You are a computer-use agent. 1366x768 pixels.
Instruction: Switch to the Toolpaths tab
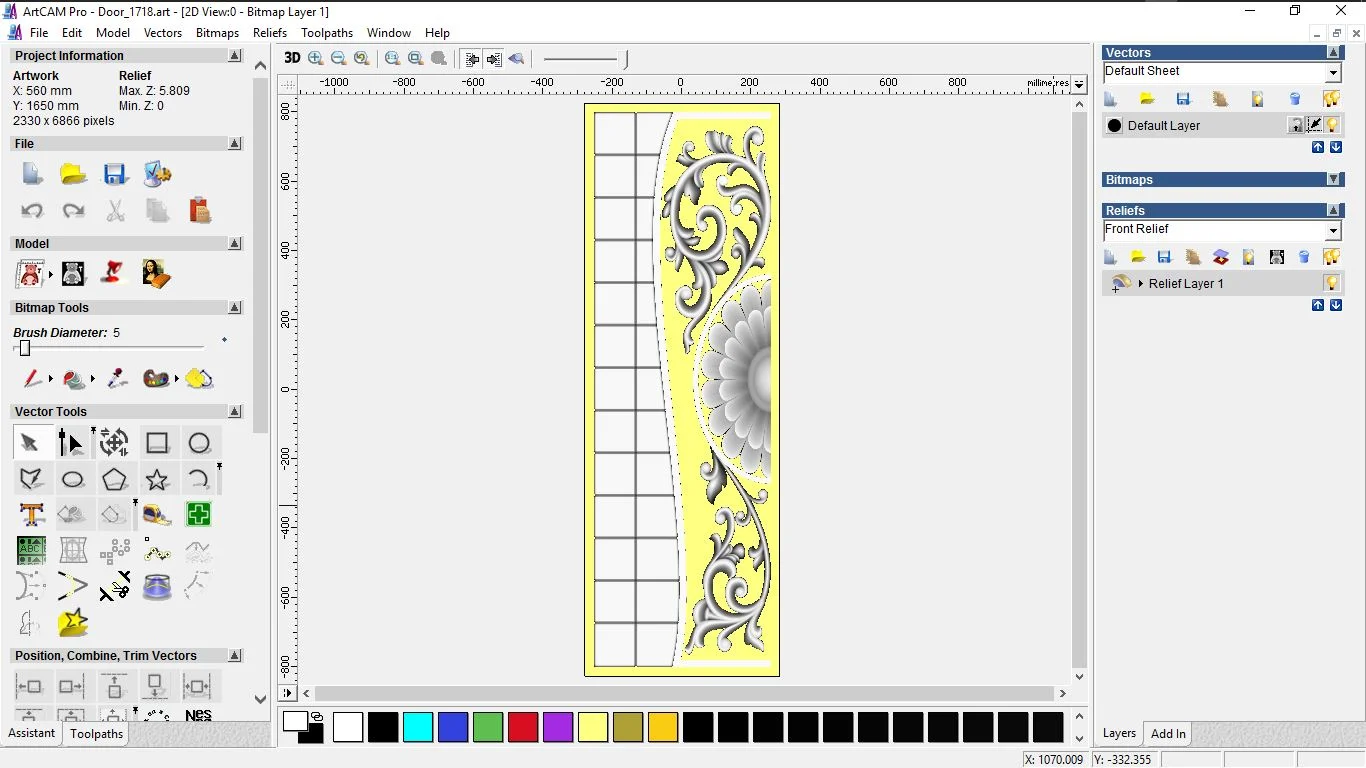pos(96,734)
